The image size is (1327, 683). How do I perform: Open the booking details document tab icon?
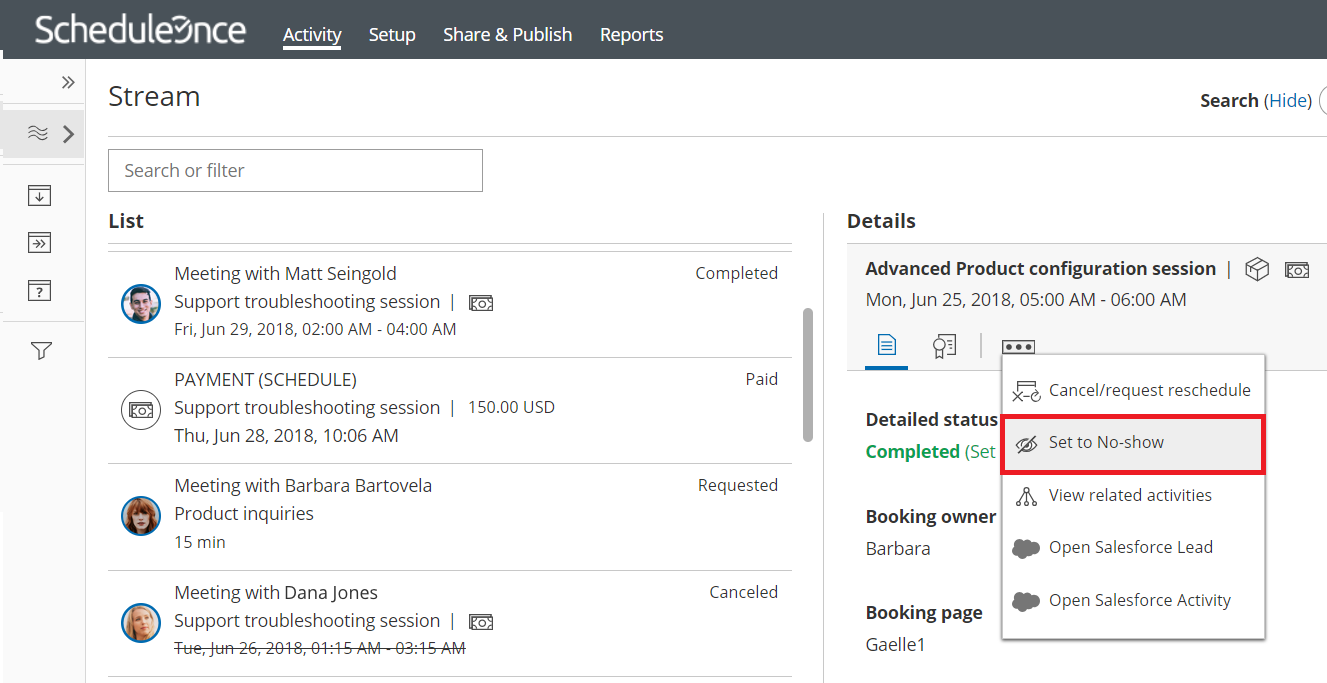(886, 346)
